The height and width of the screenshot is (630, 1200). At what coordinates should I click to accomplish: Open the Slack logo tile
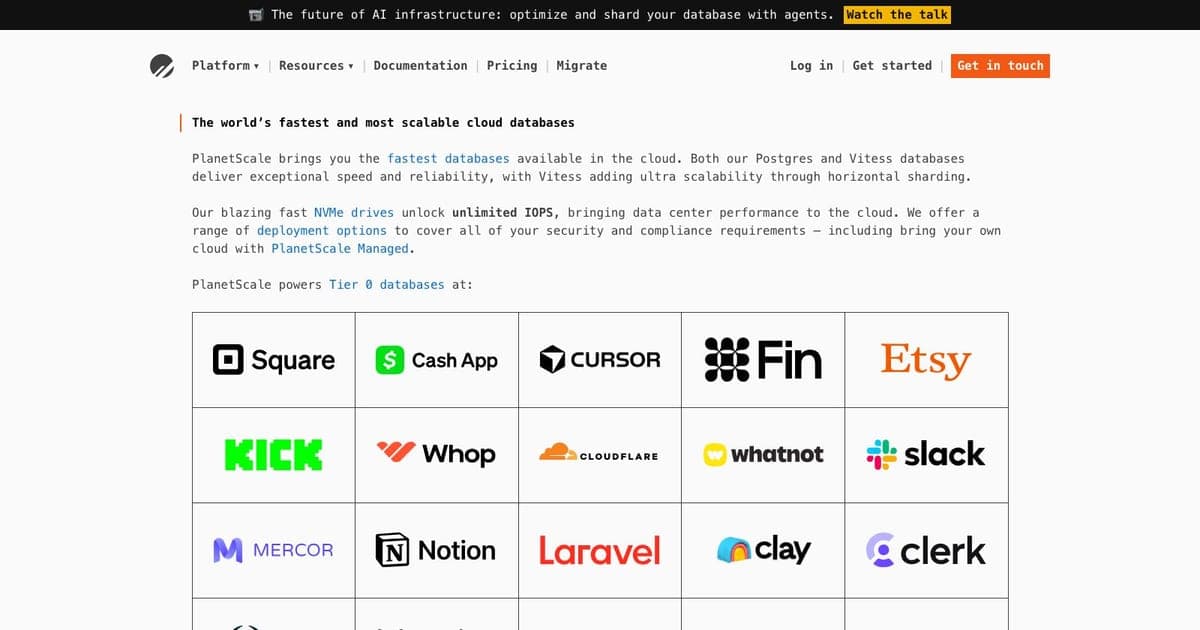pyautogui.click(x=926, y=454)
